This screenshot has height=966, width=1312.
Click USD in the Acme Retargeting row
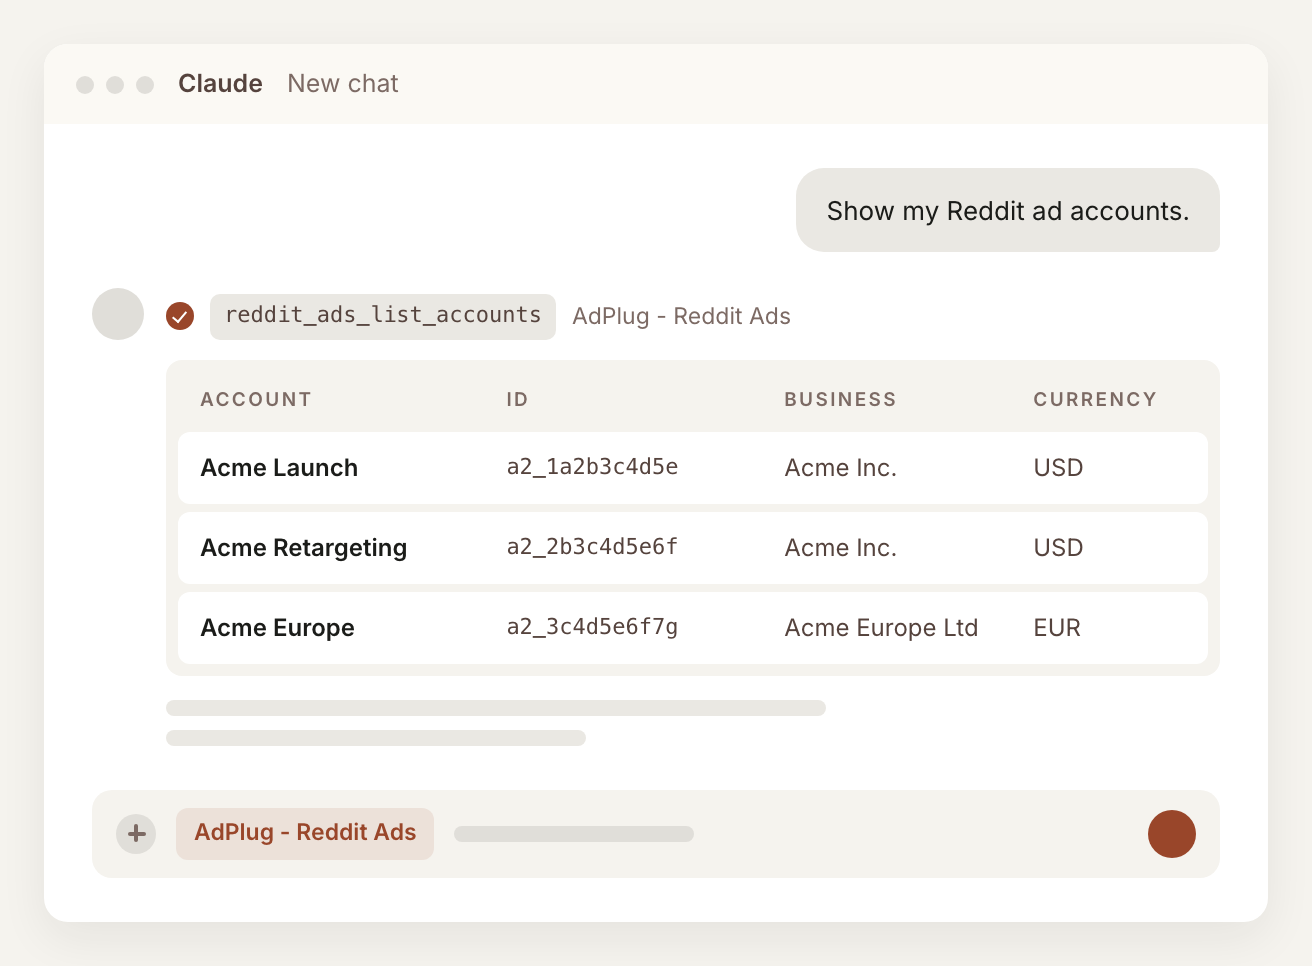[x=1059, y=548]
